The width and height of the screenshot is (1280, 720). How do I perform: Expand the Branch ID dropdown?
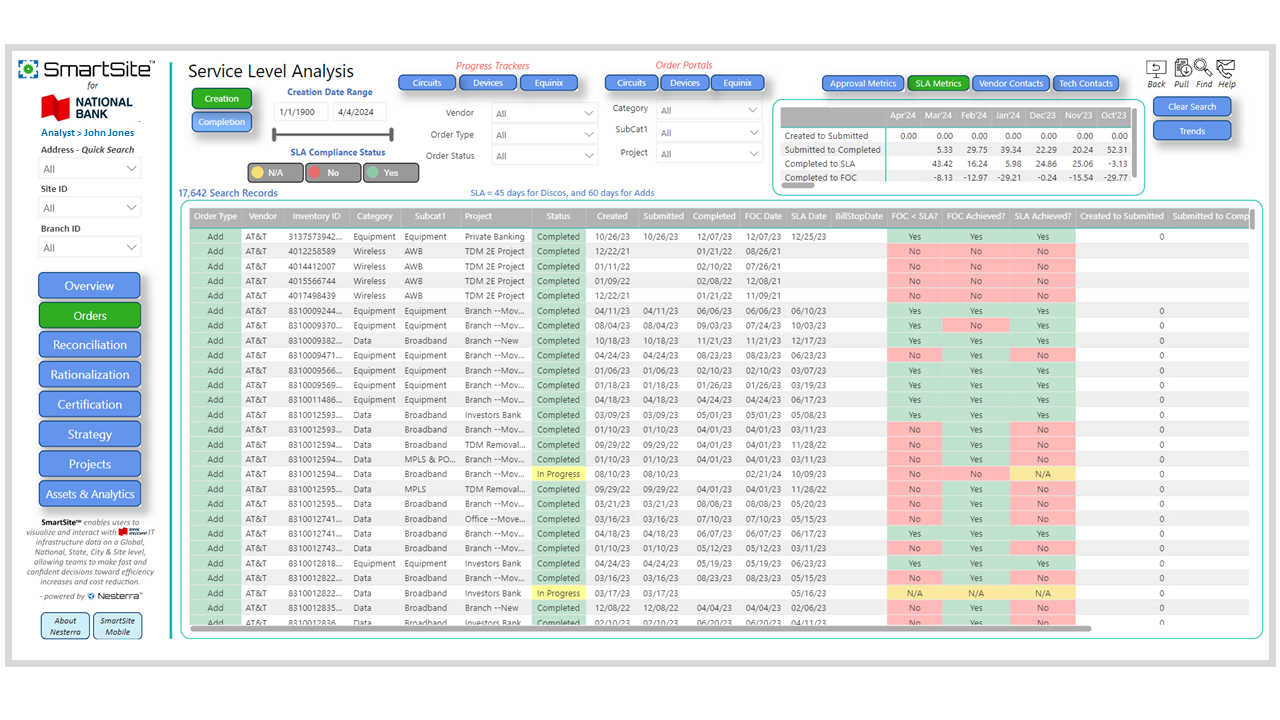[90, 248]
